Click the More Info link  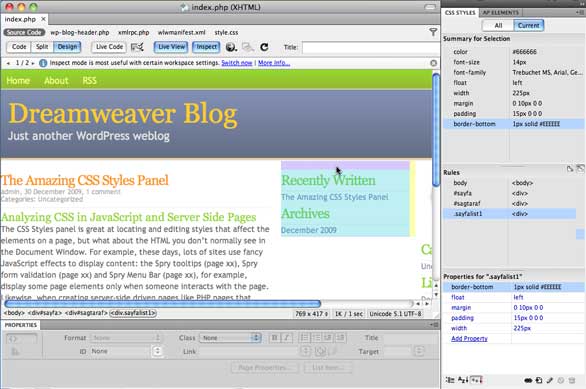pyautogui.click(x=274, y=63)
